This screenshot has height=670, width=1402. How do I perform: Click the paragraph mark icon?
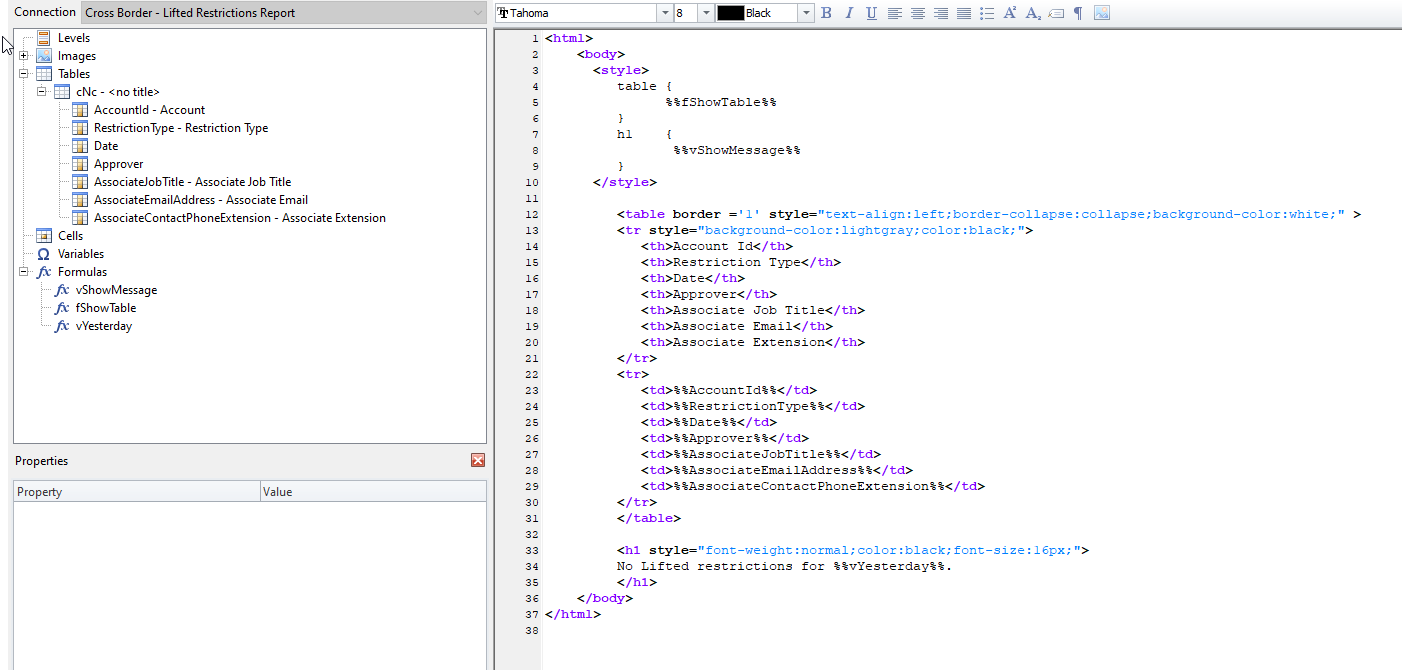pyautogui.click(x=1078, y=13)
